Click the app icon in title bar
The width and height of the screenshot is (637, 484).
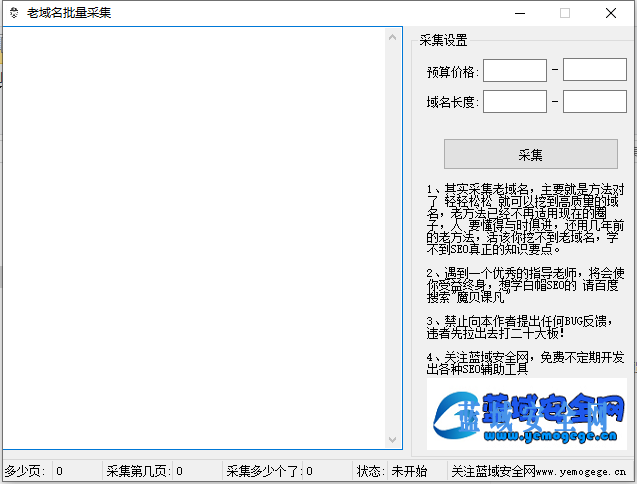(x=13, y=13)
